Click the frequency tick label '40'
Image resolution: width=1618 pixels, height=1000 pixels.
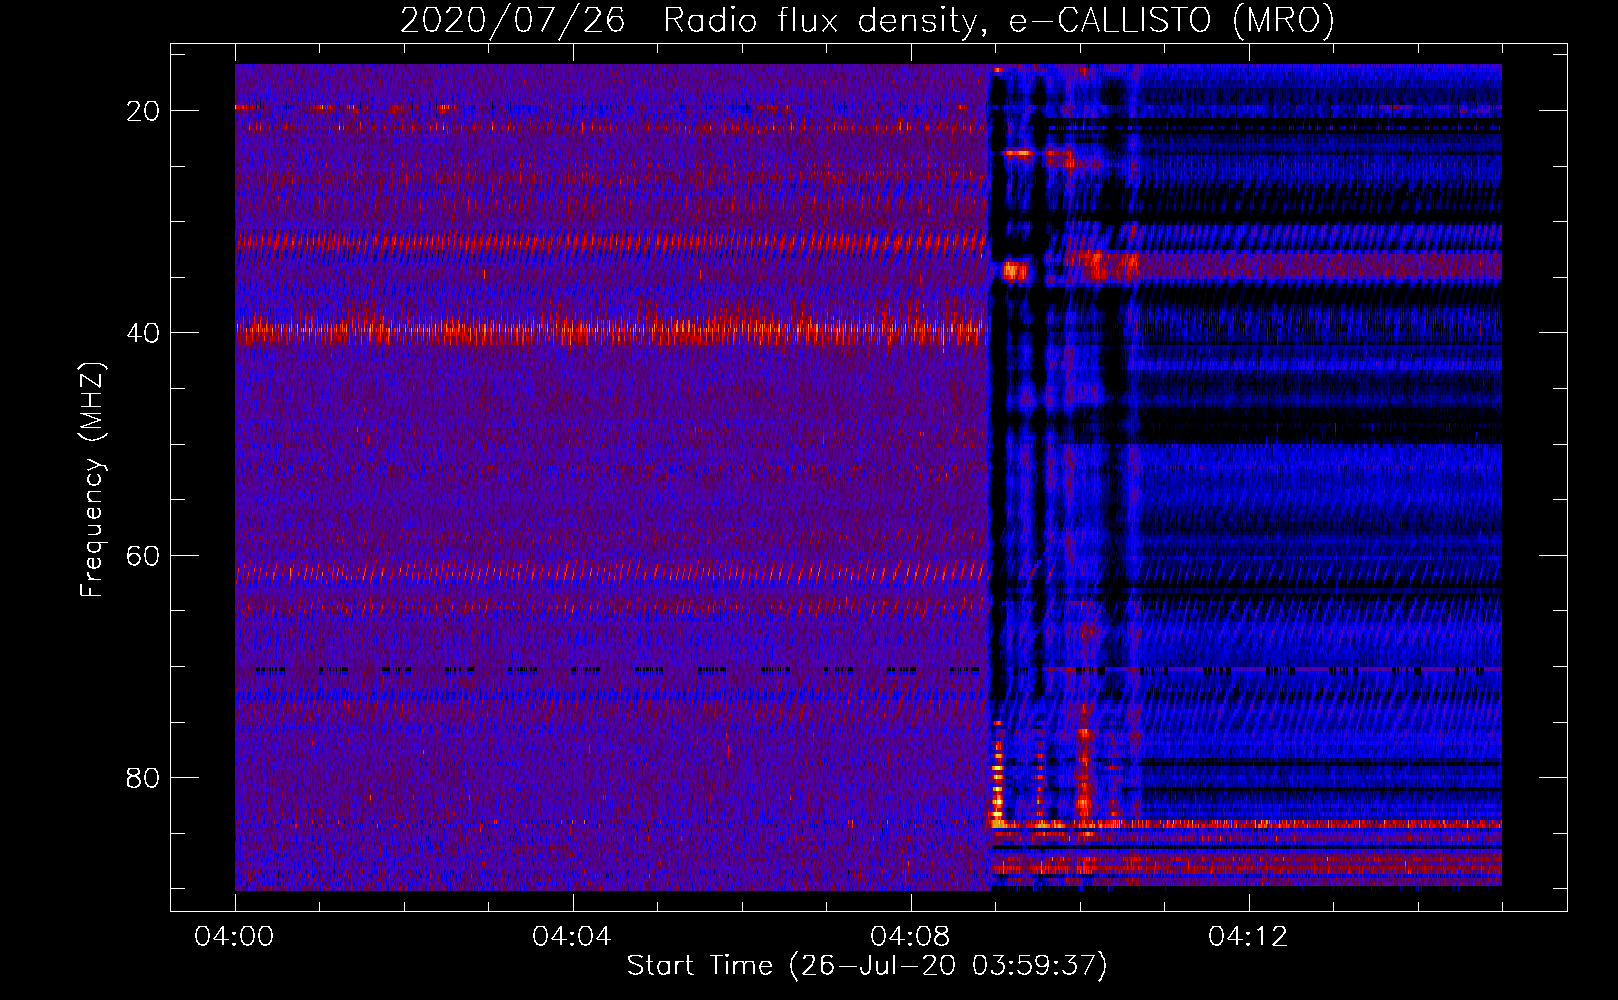point(143,333)
